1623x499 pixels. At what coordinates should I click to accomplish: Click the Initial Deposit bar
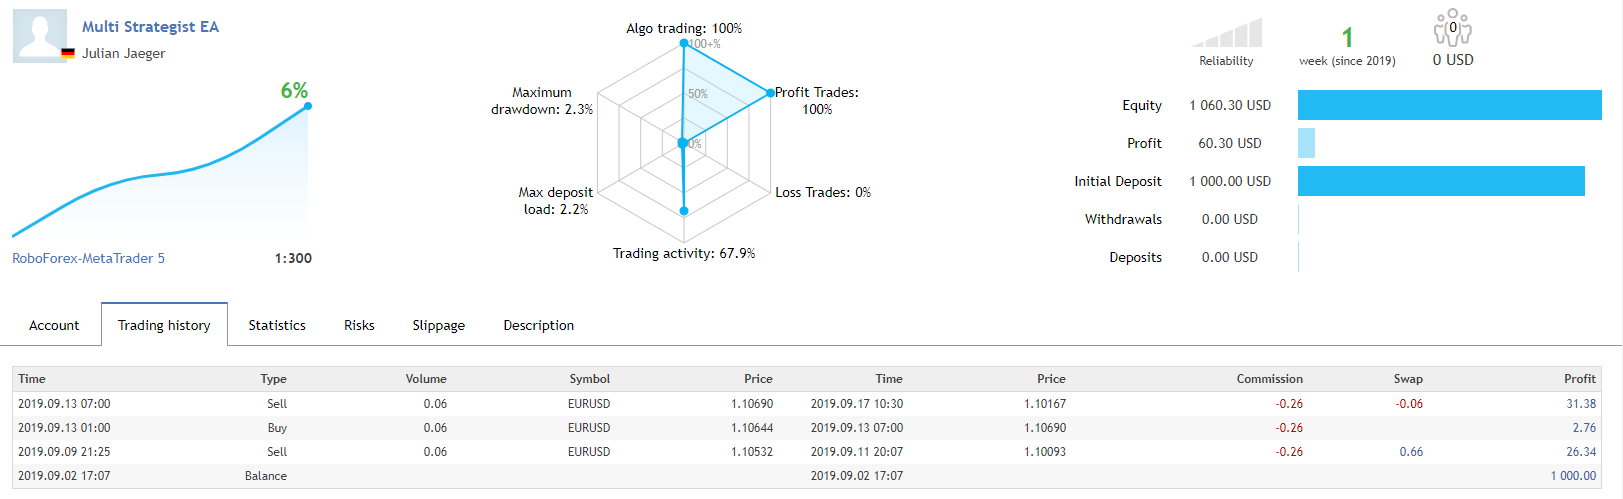[1440, 181]
